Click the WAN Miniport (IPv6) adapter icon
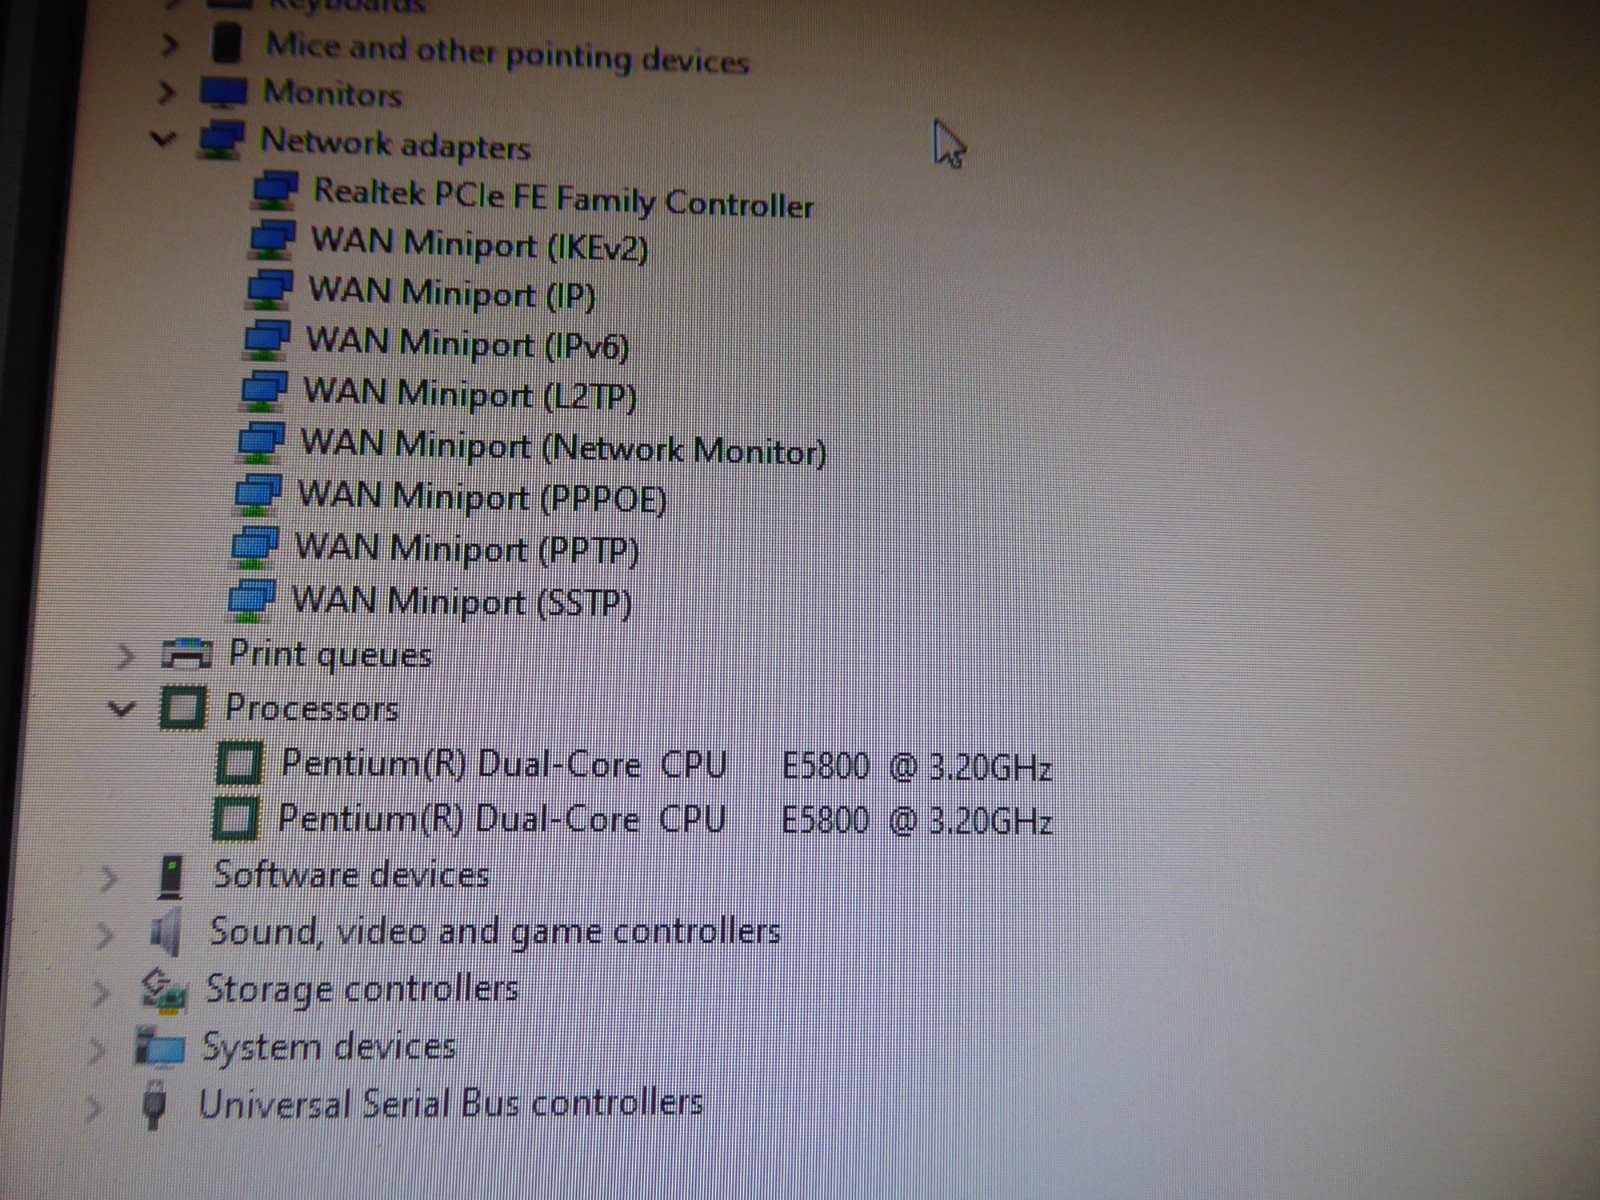The image size is (1600, 1200). [266, 339]
